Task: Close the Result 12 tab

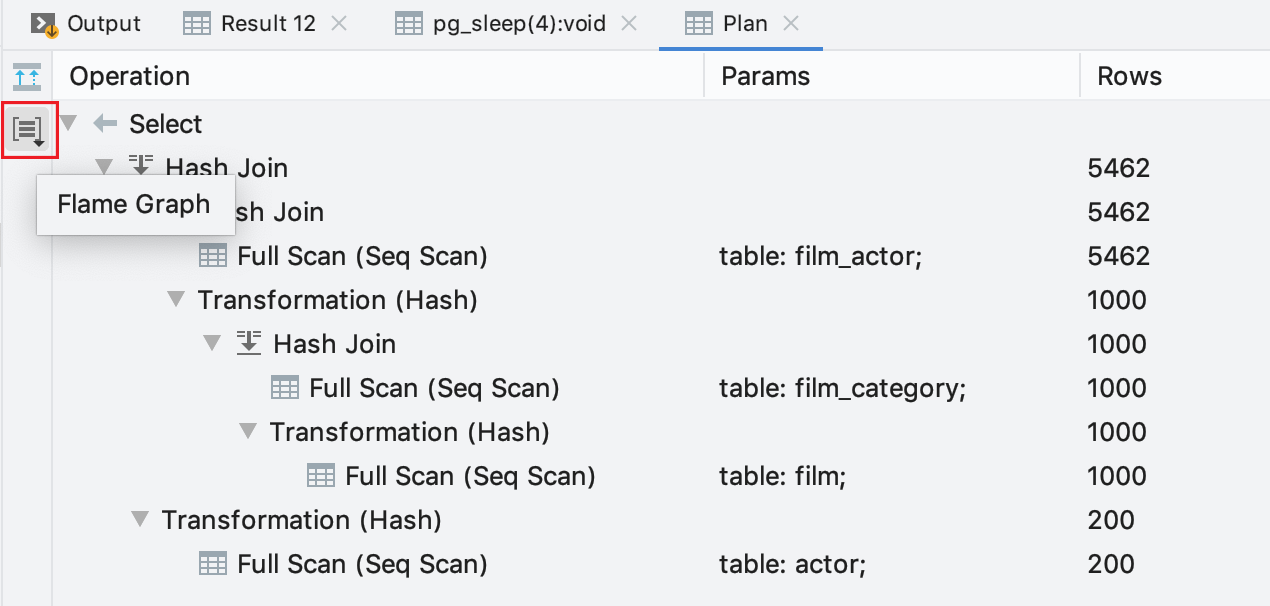Action: pyautogui.click(x=339, y=24)
